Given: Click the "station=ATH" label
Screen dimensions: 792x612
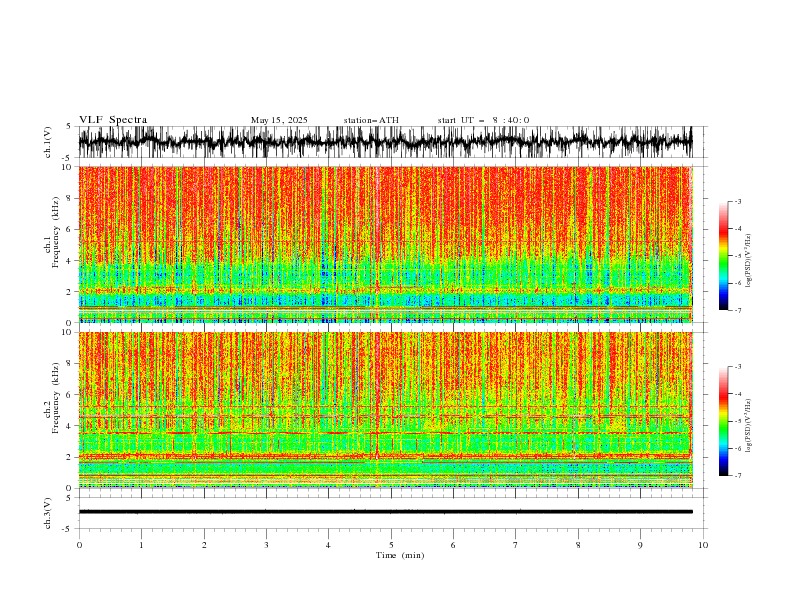Looking at the screenshot, I should tap(371, 120).
